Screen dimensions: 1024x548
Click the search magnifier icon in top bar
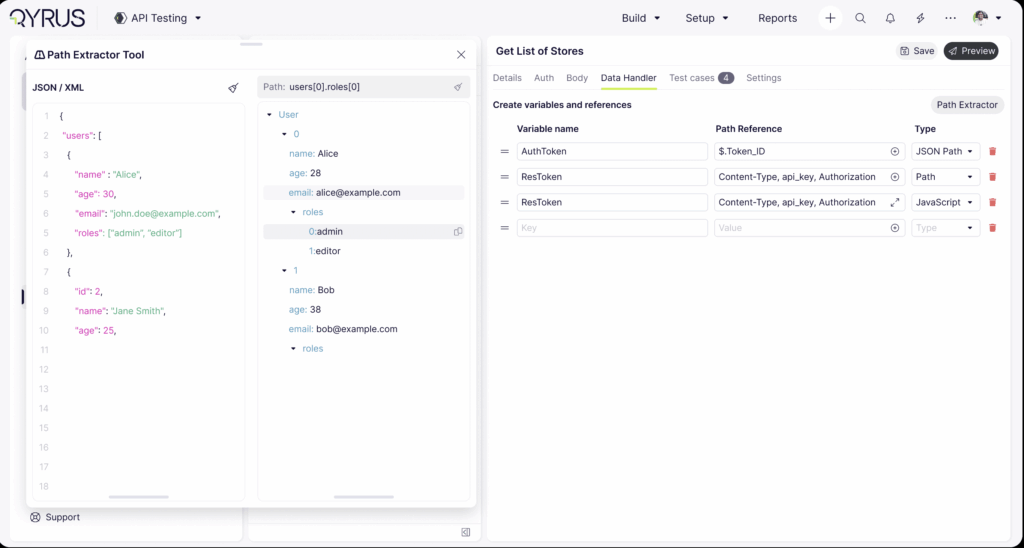(860, 18)
